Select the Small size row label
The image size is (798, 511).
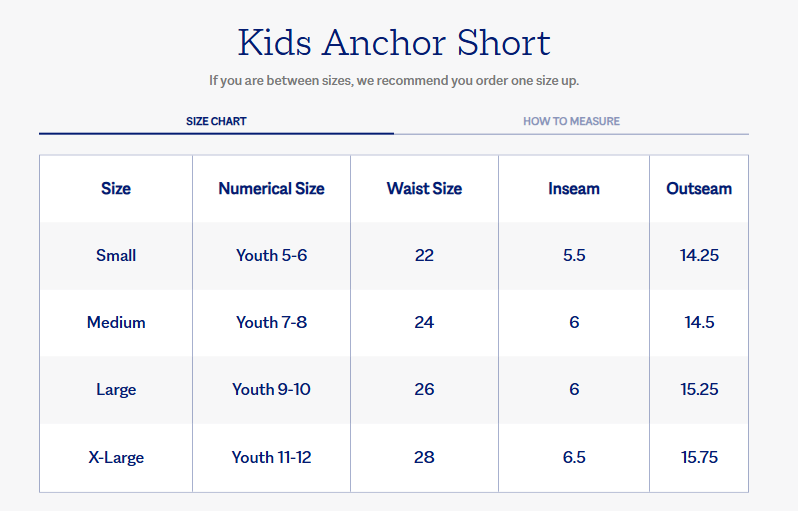point(116,255)
